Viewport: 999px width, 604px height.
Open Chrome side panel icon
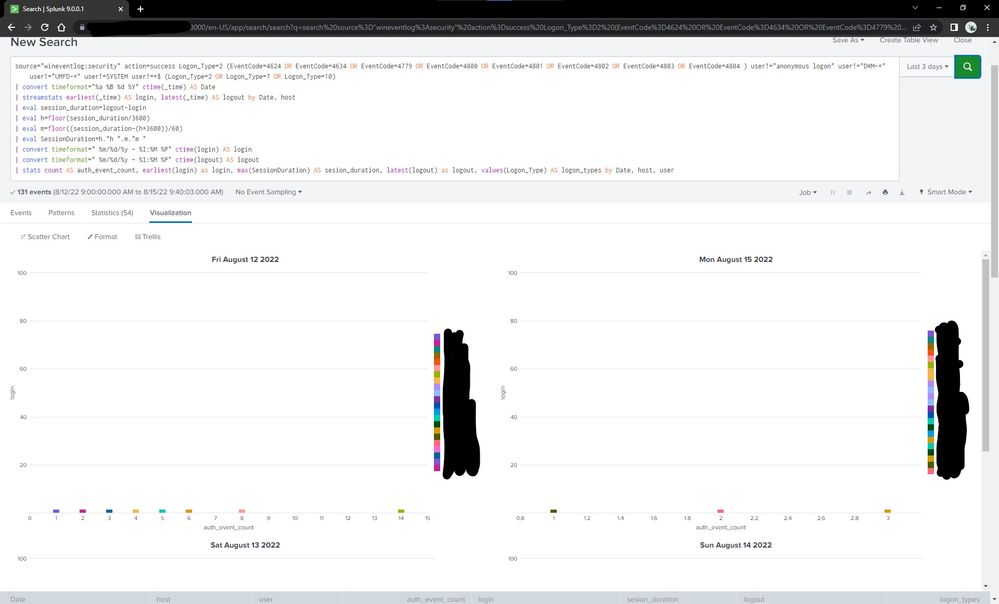tap(953, 27)
